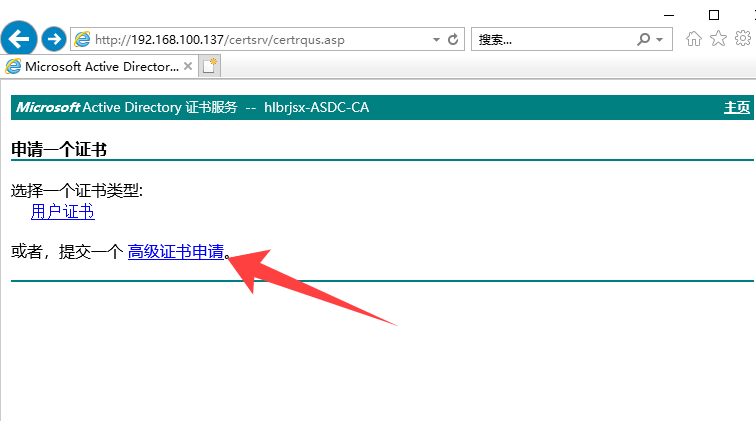756x421 pixels.
Task: Click the browser Forward arrow button
Action: click(54, 39)
